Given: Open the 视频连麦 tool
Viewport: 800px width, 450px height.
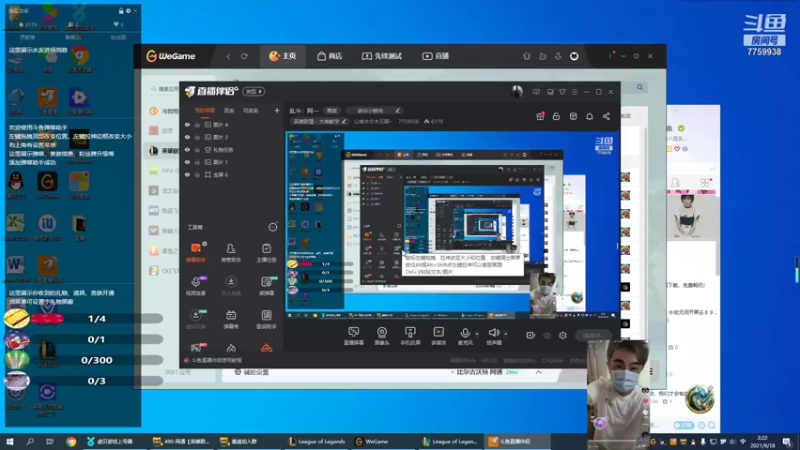Looking at the screenshot, I should pos(196,286).
